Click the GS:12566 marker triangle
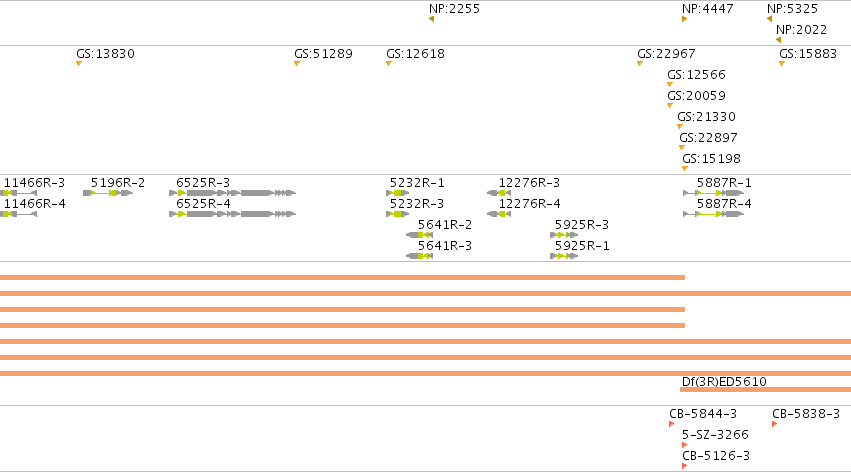The width and height of the screenshot is (851, 472). pos(670,85)
